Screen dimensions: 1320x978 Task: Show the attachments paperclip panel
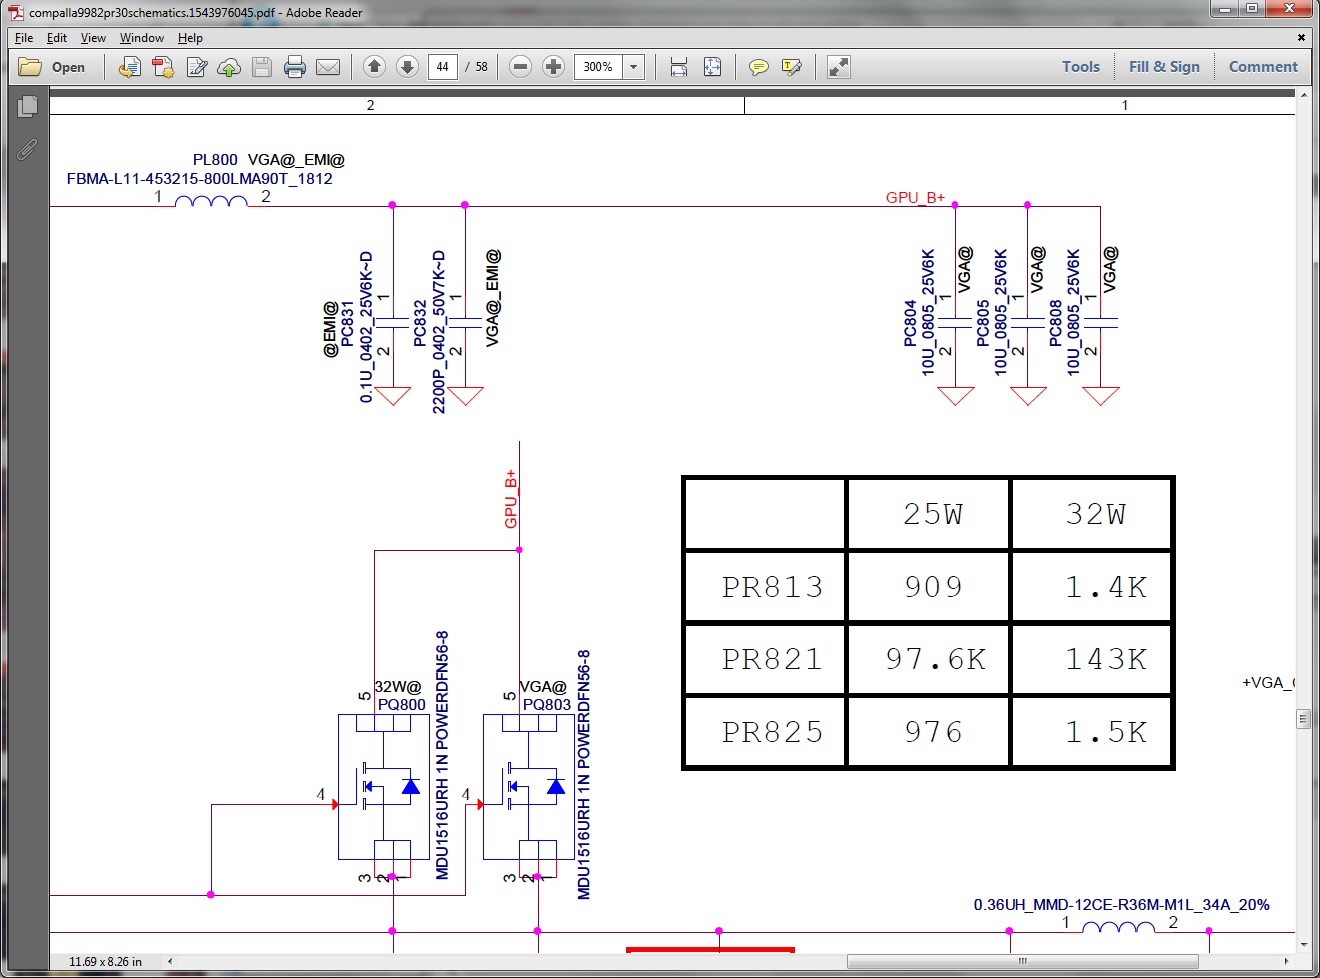pos(27,149)
